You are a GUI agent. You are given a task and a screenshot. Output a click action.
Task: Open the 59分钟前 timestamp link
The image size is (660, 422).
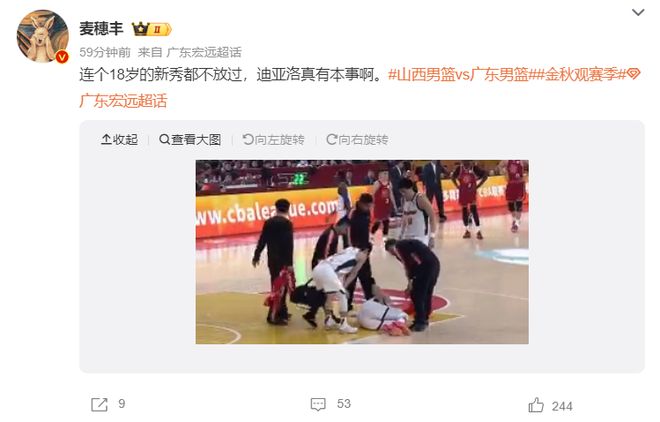[105, 52]
